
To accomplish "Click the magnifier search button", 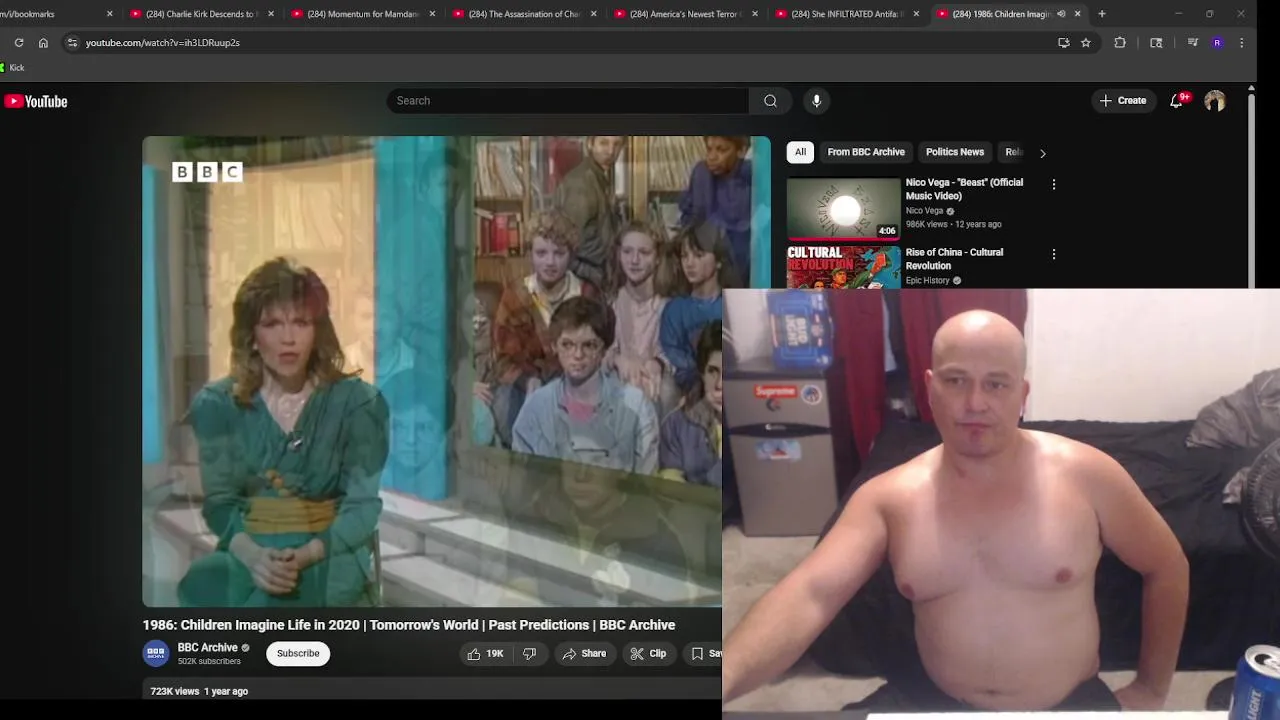I will coord(770,101).
